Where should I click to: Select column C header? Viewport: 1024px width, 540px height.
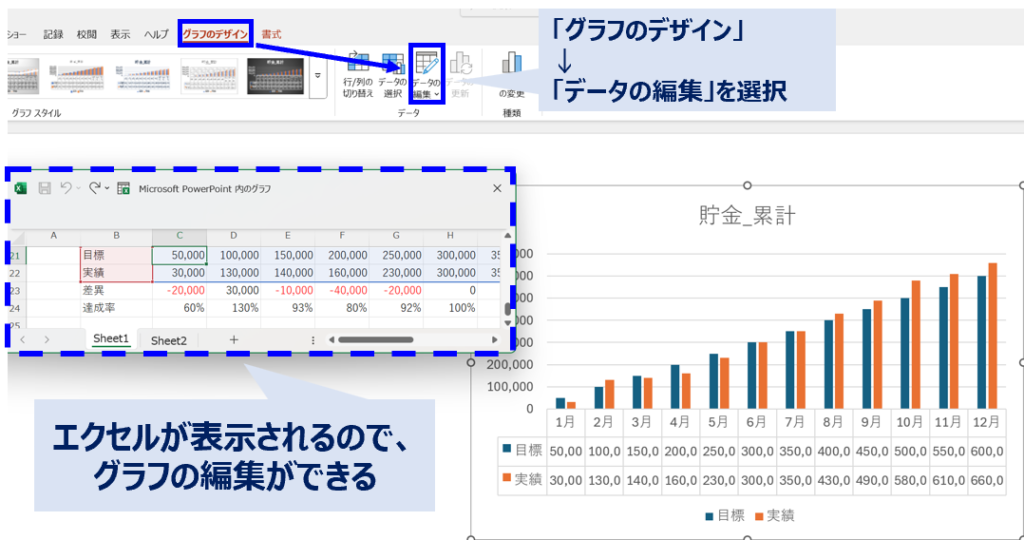pos(180,236)
